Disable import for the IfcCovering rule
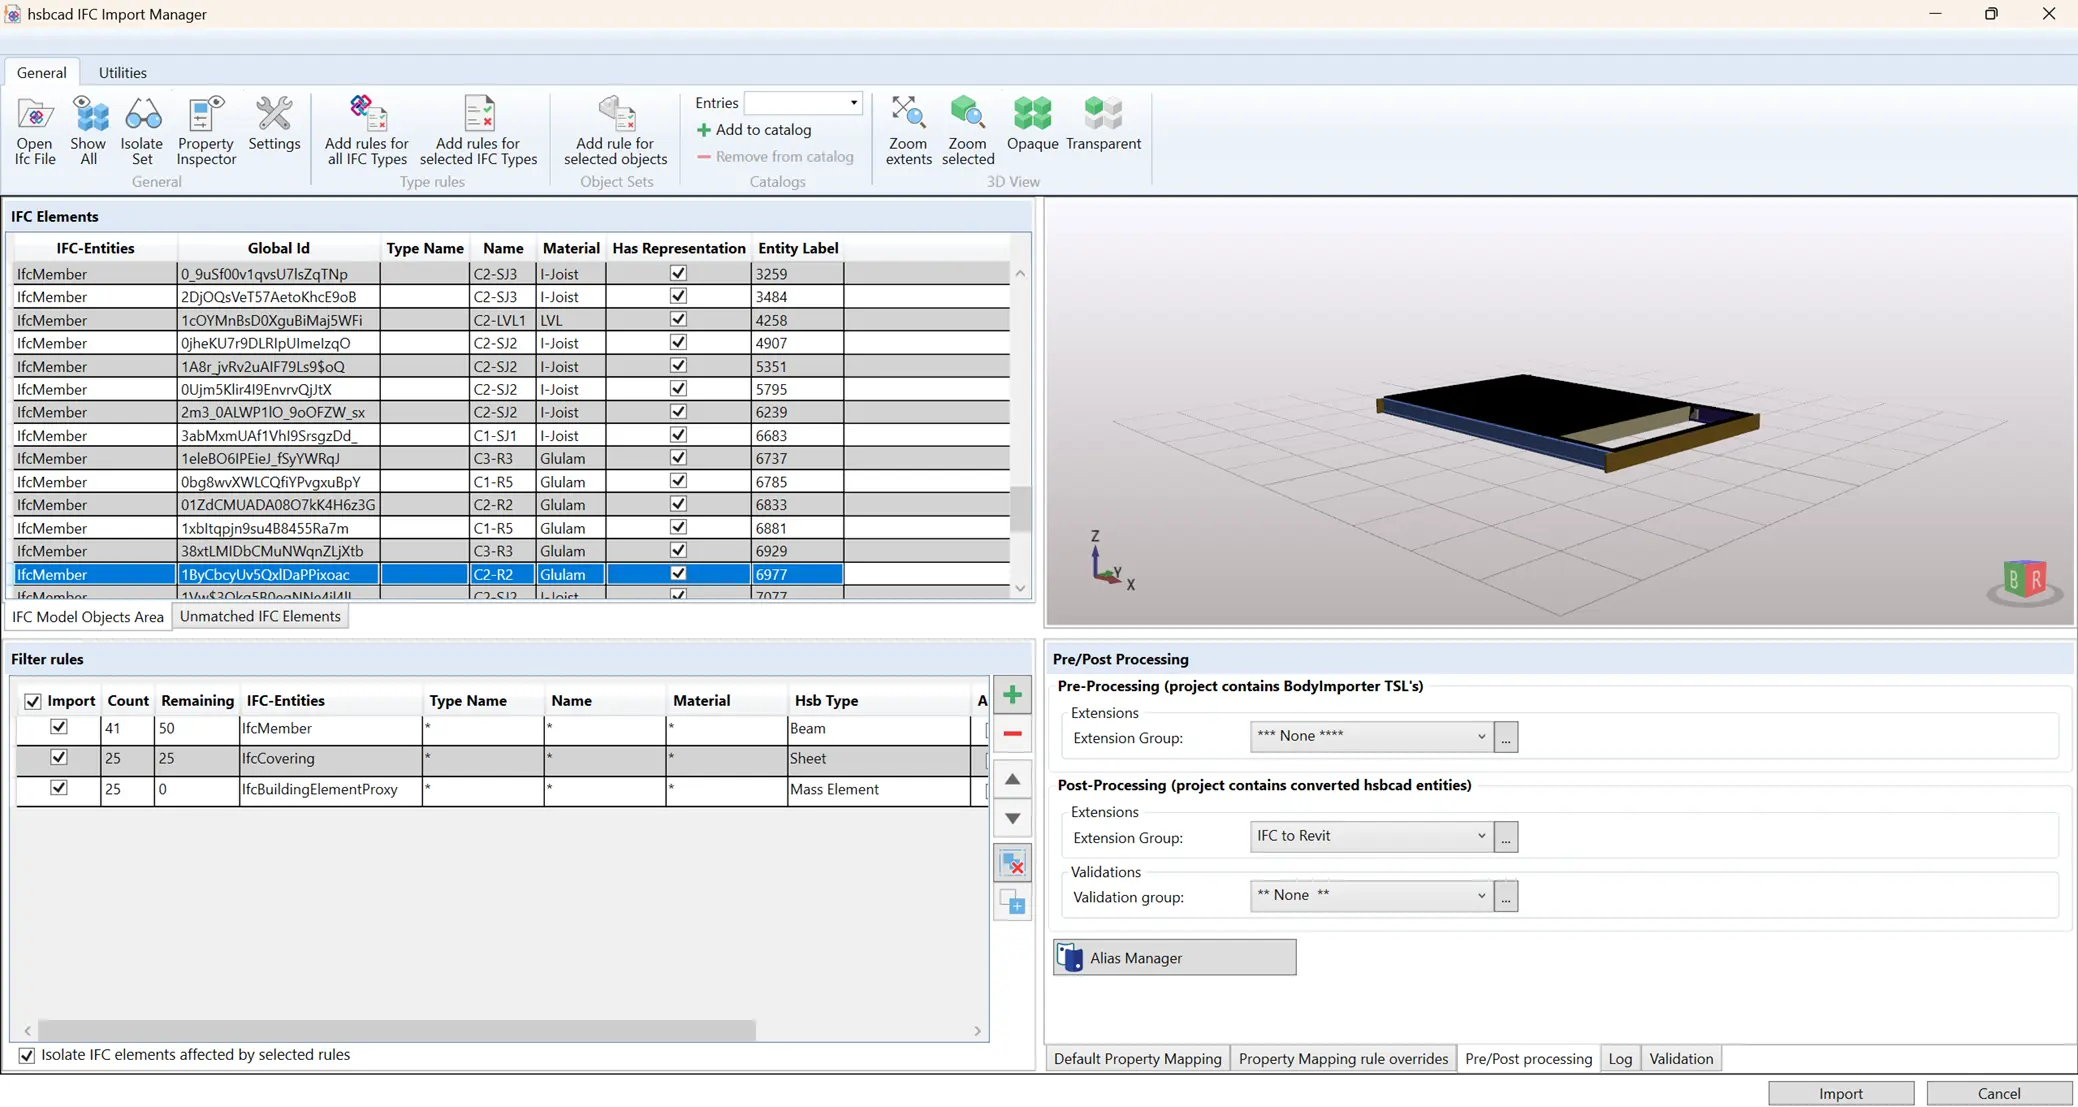 59,757
